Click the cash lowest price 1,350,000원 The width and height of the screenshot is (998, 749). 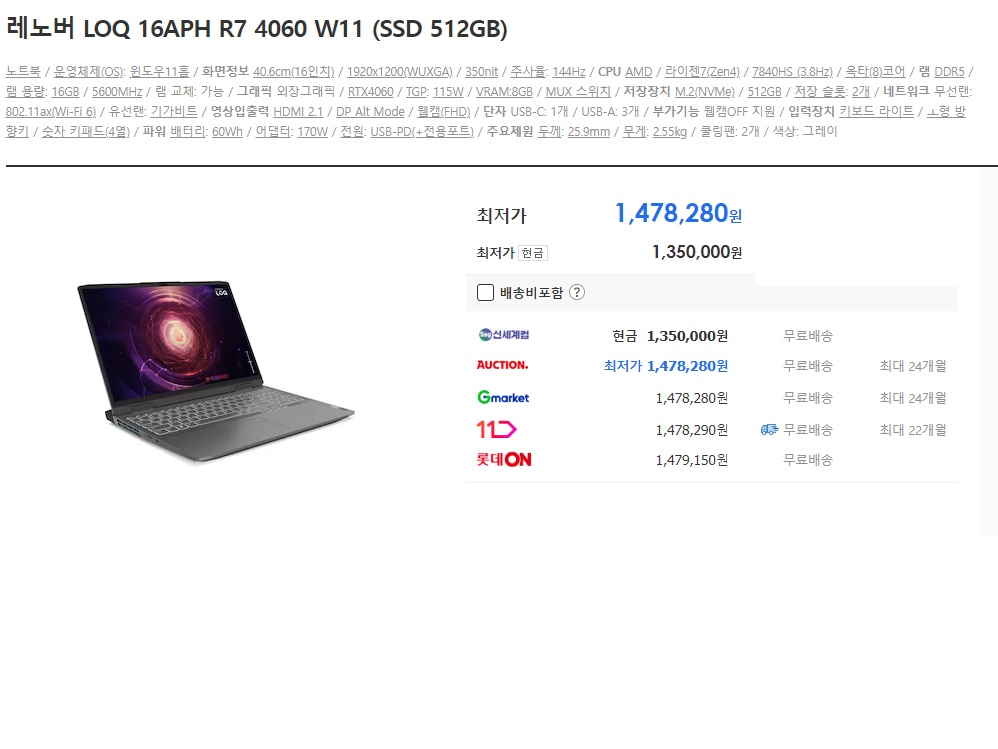(696, 252)
